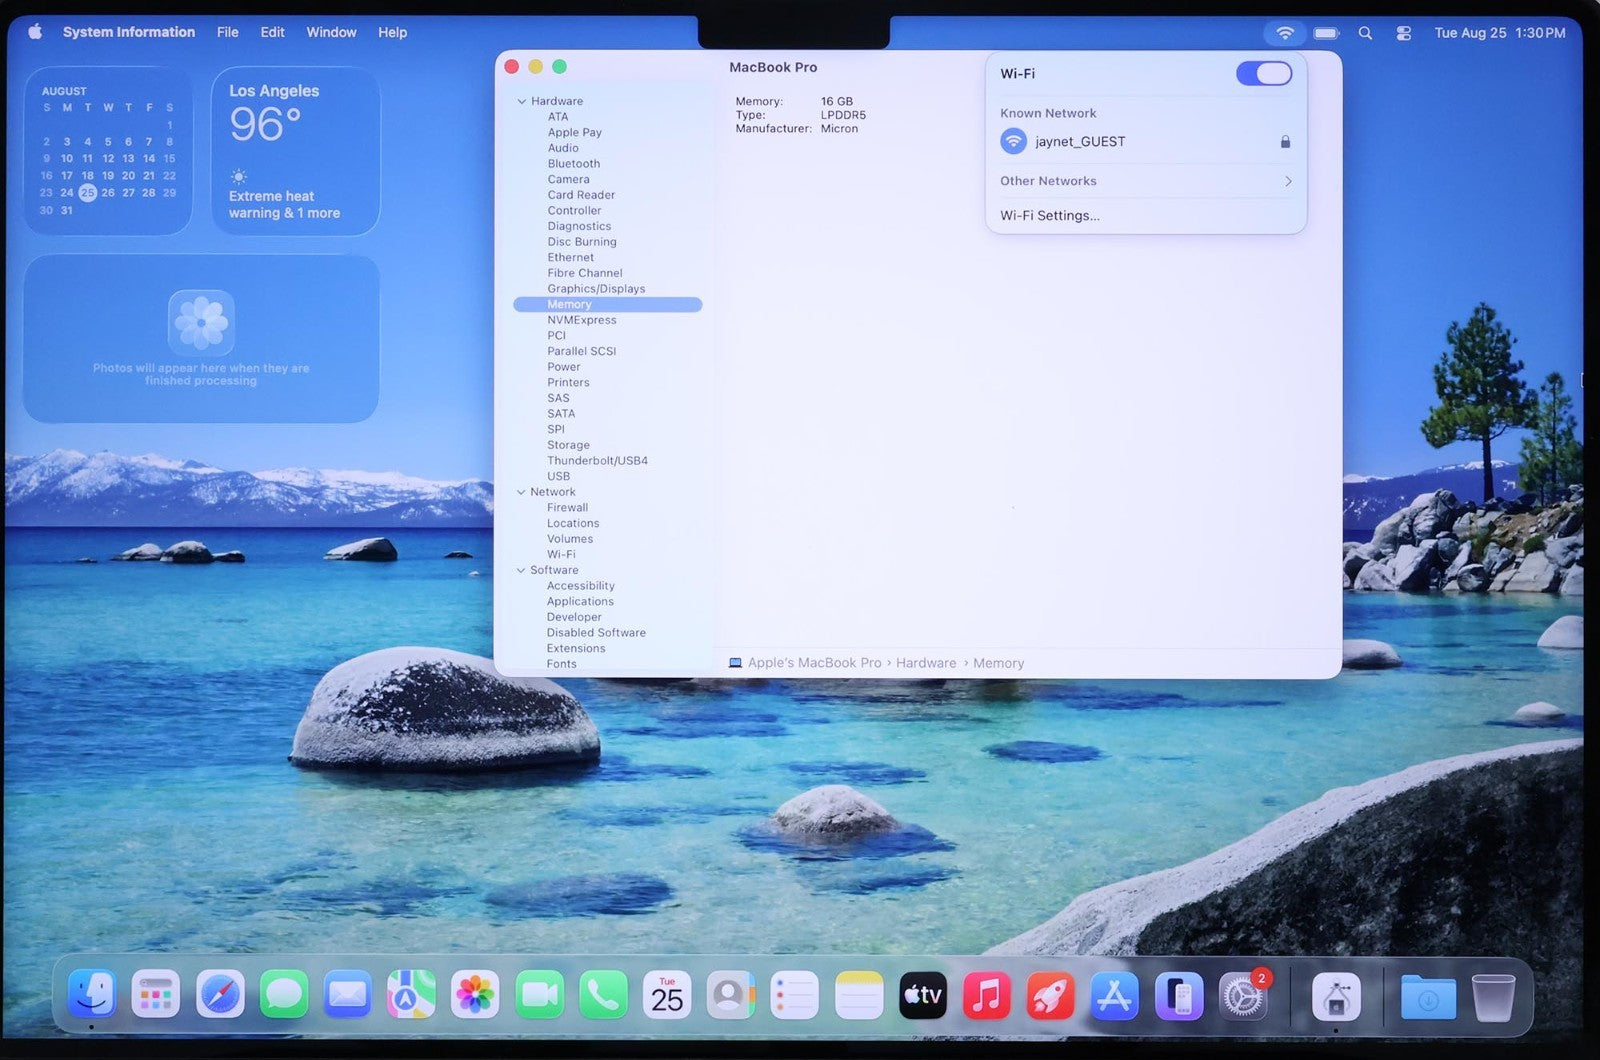Open Spotlight search in the menu bar
The width and height of the screenshot is (1600, 1060).
click(x=1365, y=33)
